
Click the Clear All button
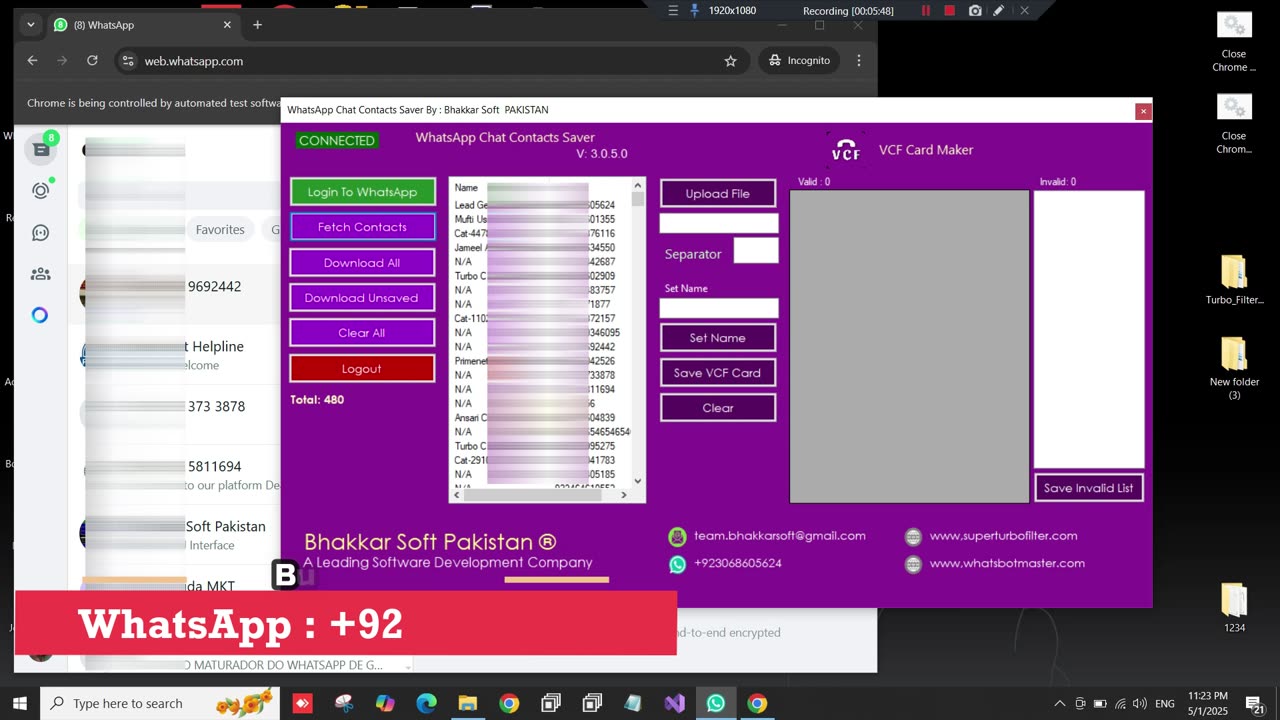tap(362, 333)
